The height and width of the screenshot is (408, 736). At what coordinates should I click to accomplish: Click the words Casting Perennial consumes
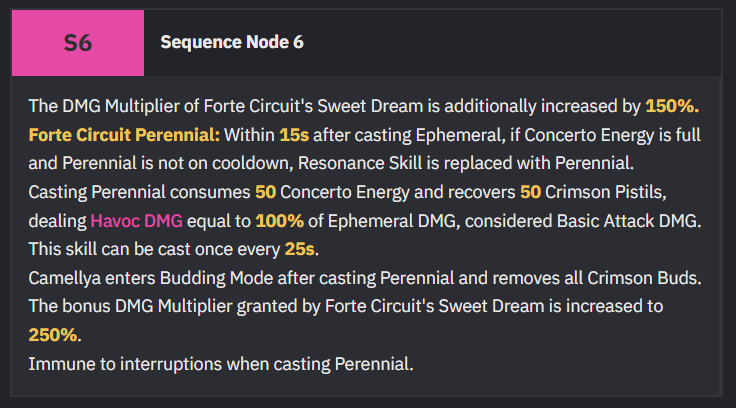coord(139,192)
